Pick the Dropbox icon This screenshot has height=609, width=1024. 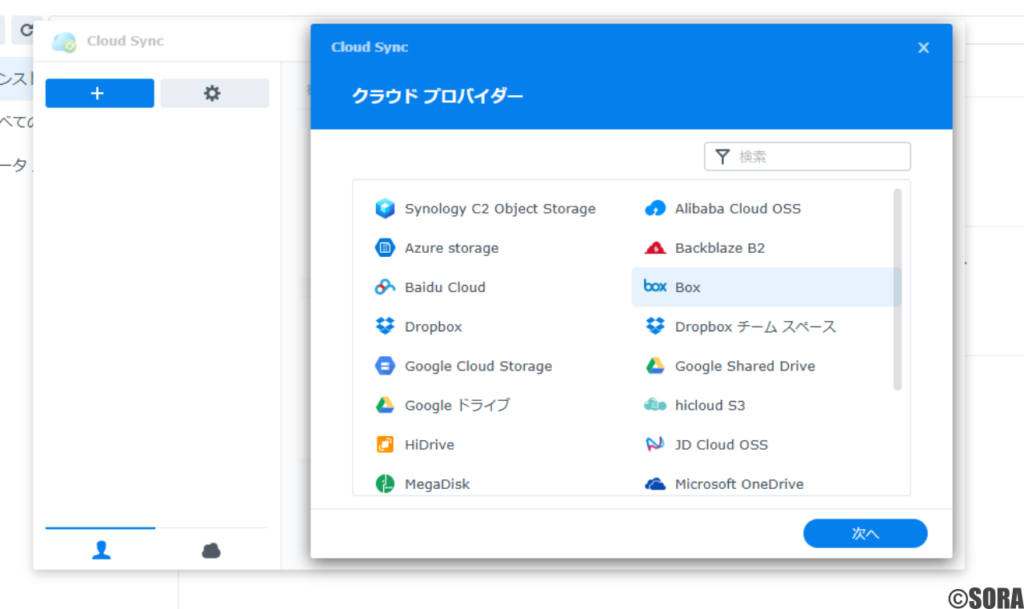(x=385, y=326)
